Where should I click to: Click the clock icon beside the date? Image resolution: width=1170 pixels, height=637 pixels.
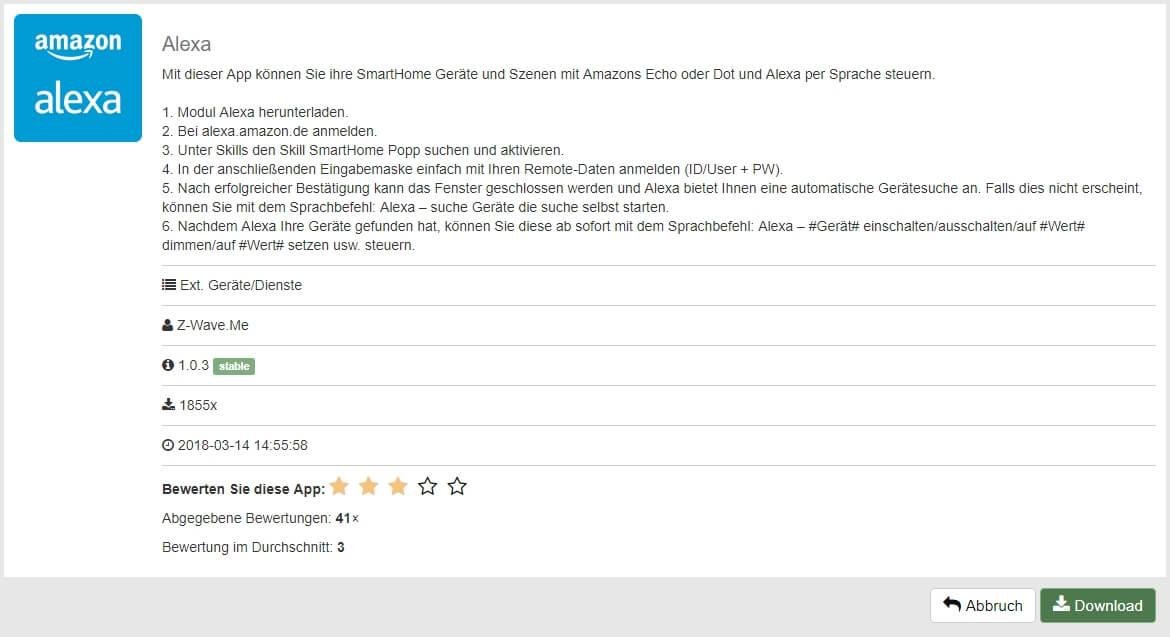(168, 445)
